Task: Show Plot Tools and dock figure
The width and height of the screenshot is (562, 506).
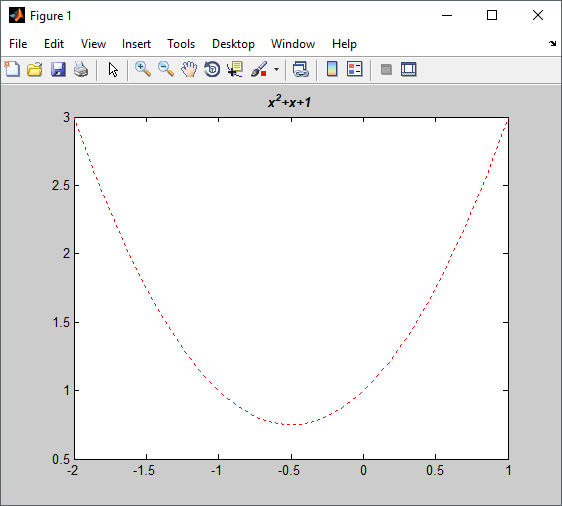Action: click(409, 69)
